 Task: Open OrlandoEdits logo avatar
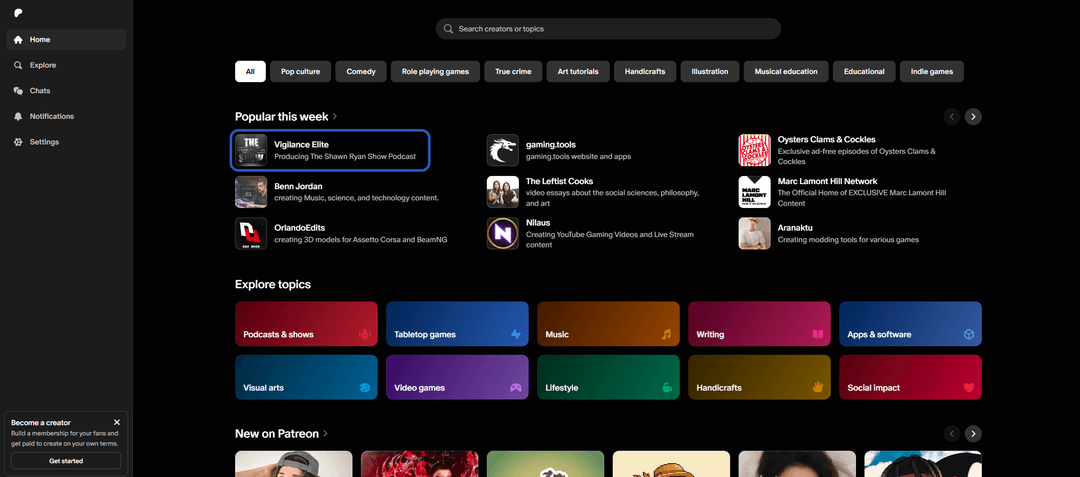click(x=251, y=233)
